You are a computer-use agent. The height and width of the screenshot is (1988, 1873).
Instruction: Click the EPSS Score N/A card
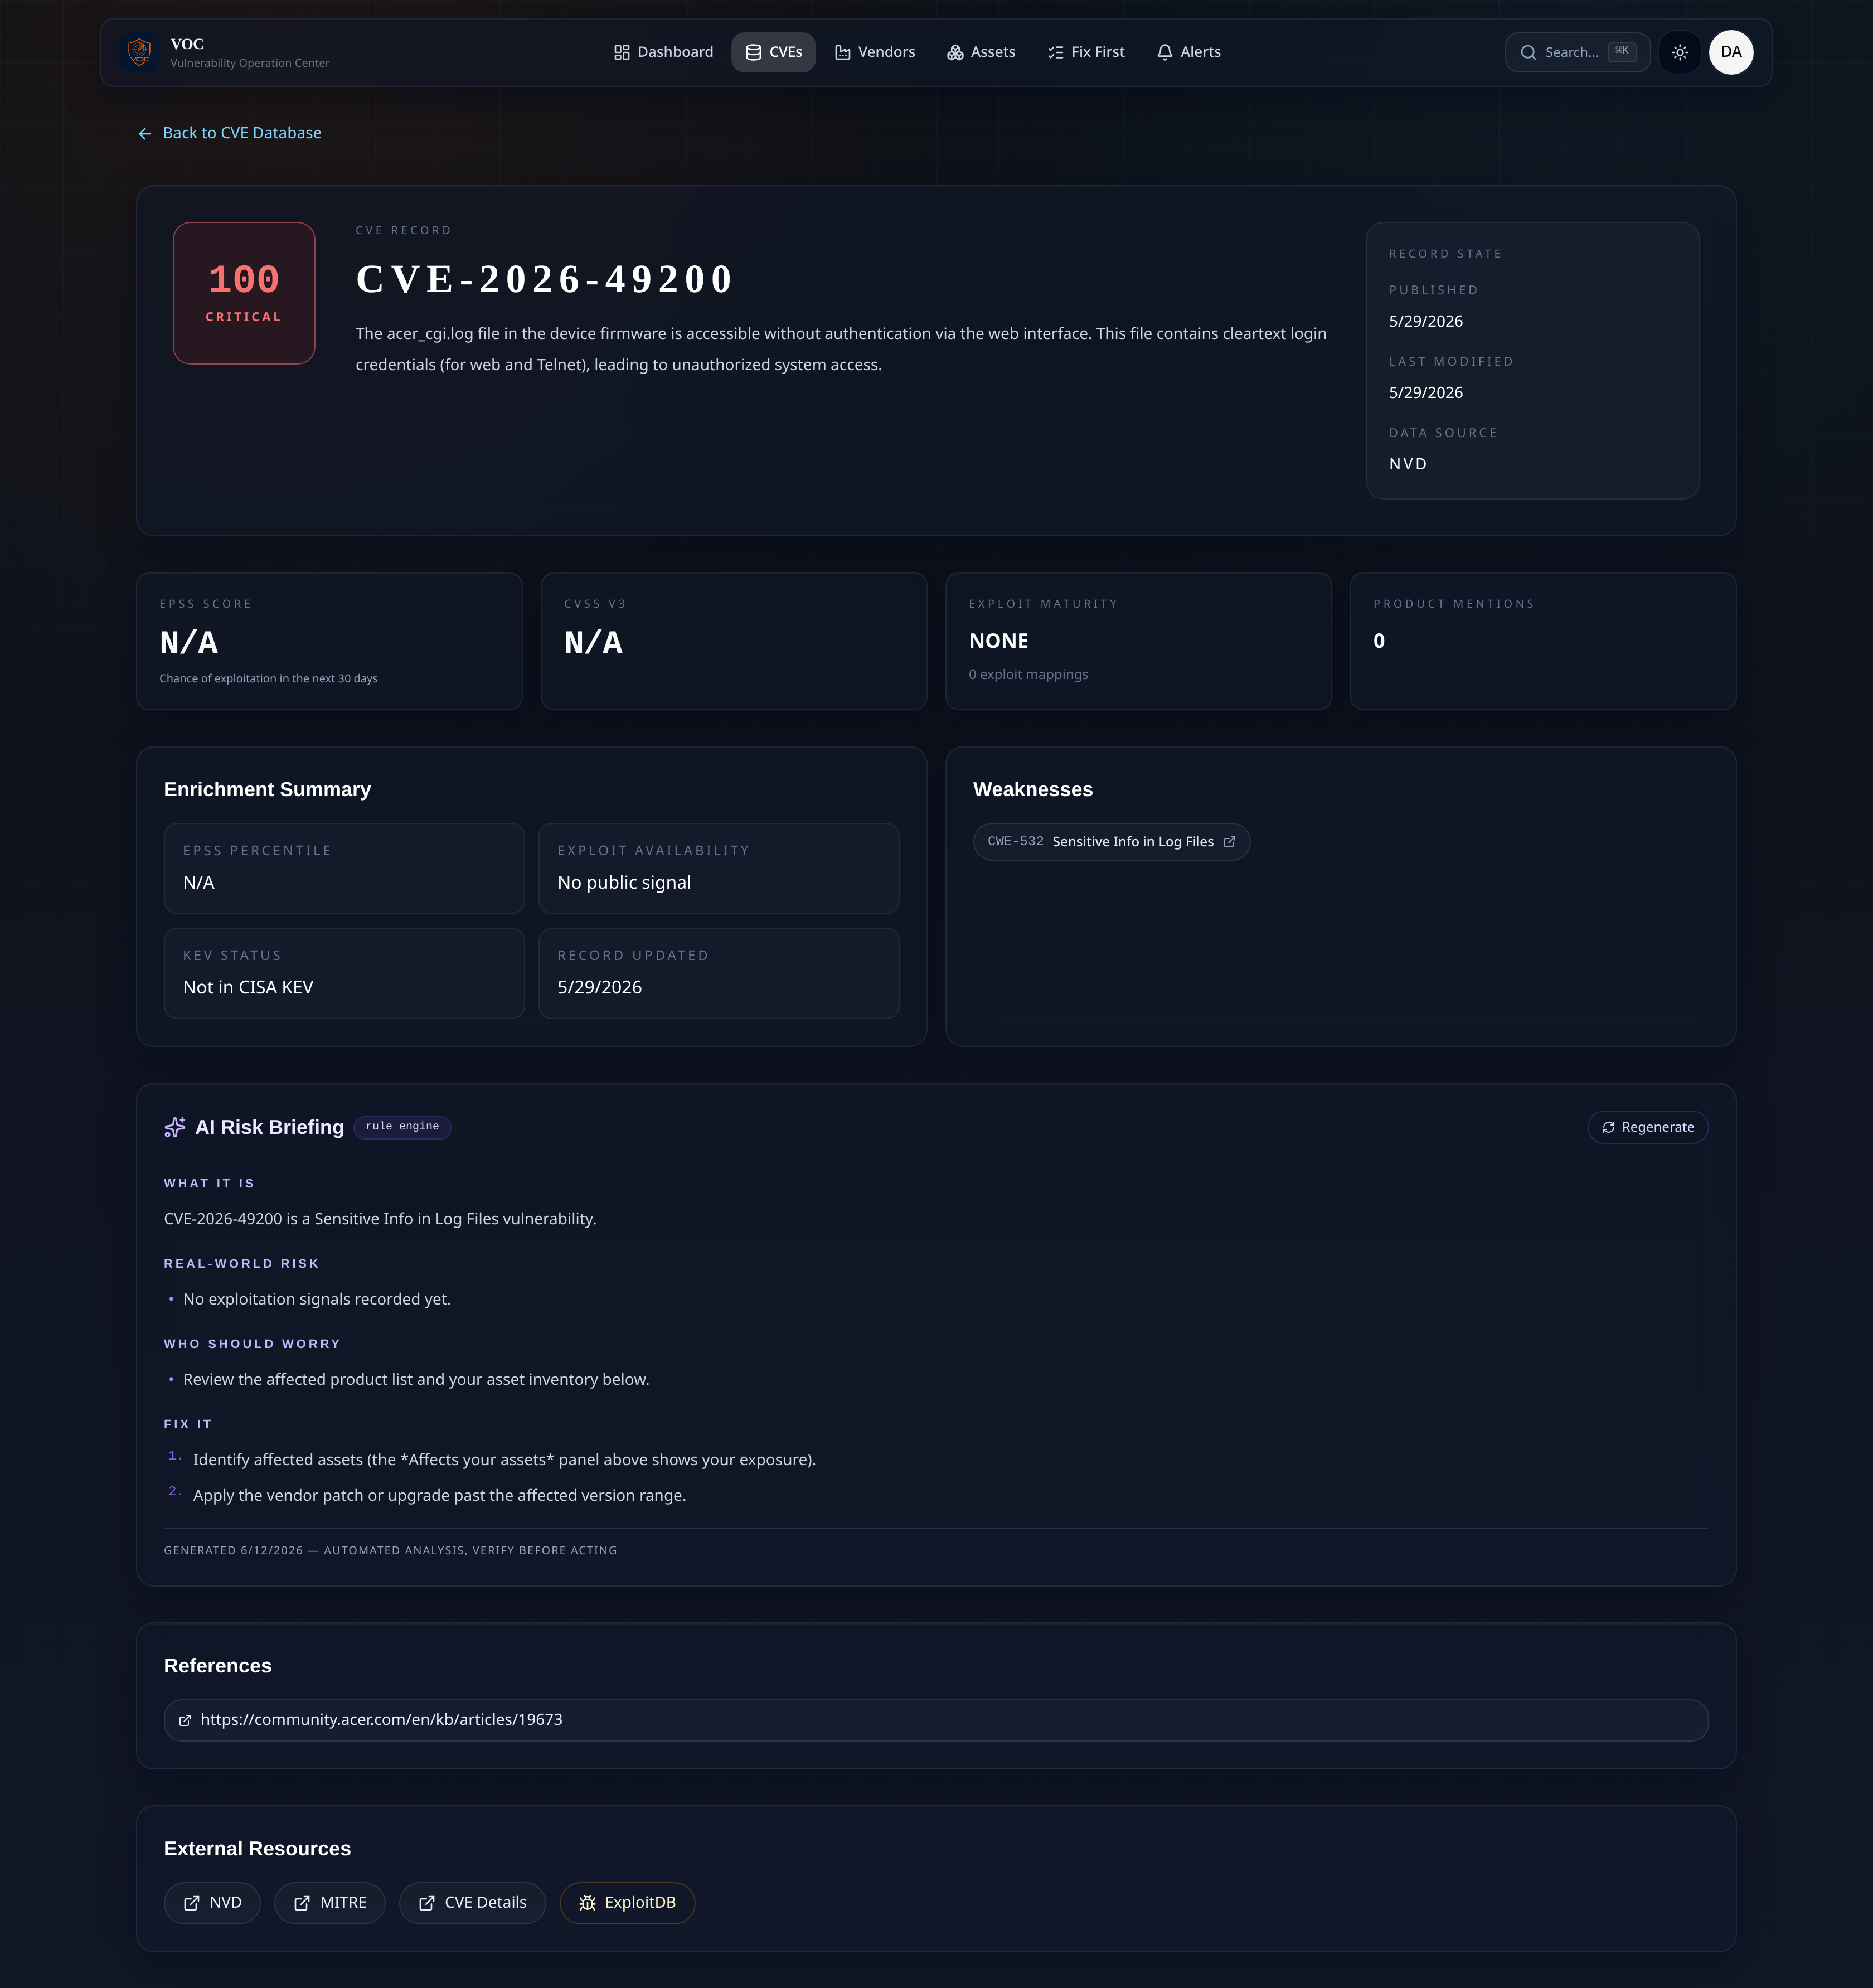coord(329,641)
